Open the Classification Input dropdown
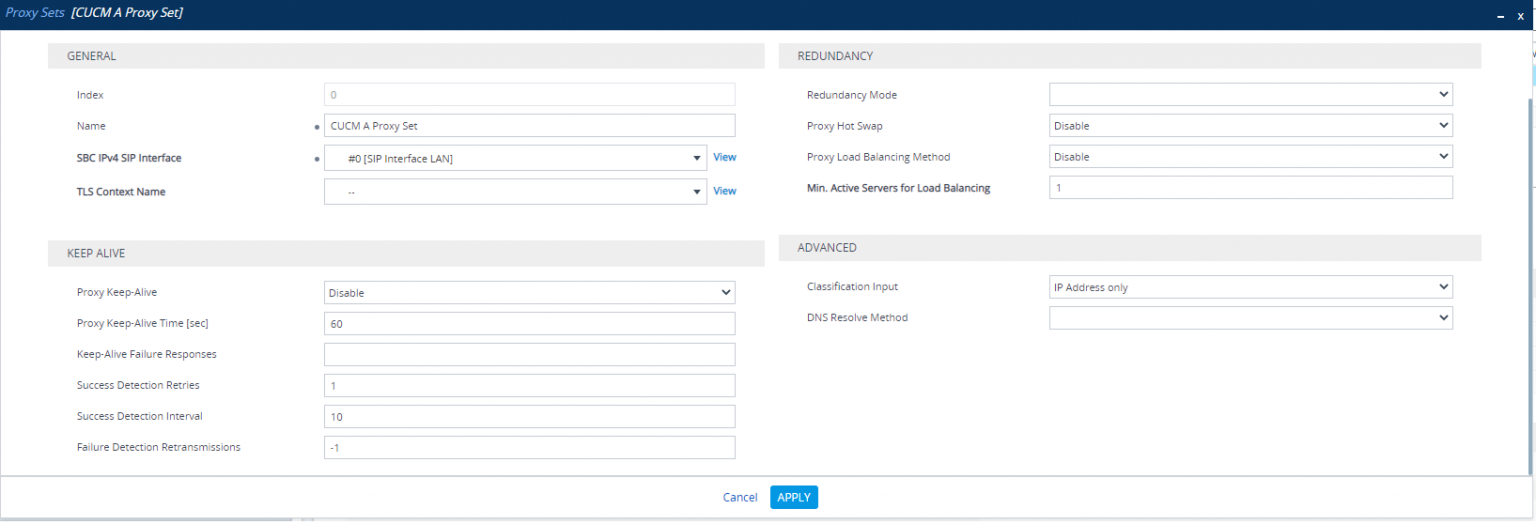Screen dimensions: 1536x524 click(1250, 287)
